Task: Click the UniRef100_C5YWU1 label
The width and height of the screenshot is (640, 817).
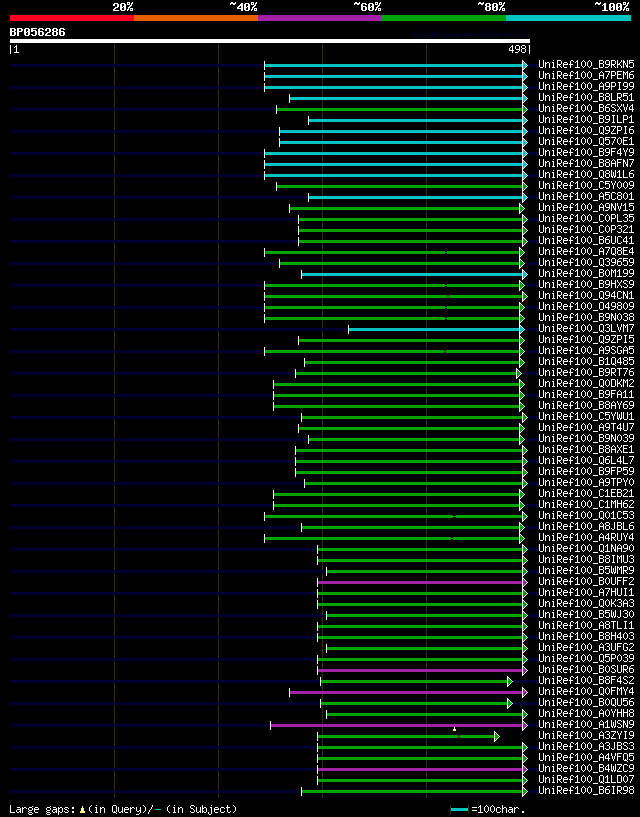Action: (x=586, y=416)
